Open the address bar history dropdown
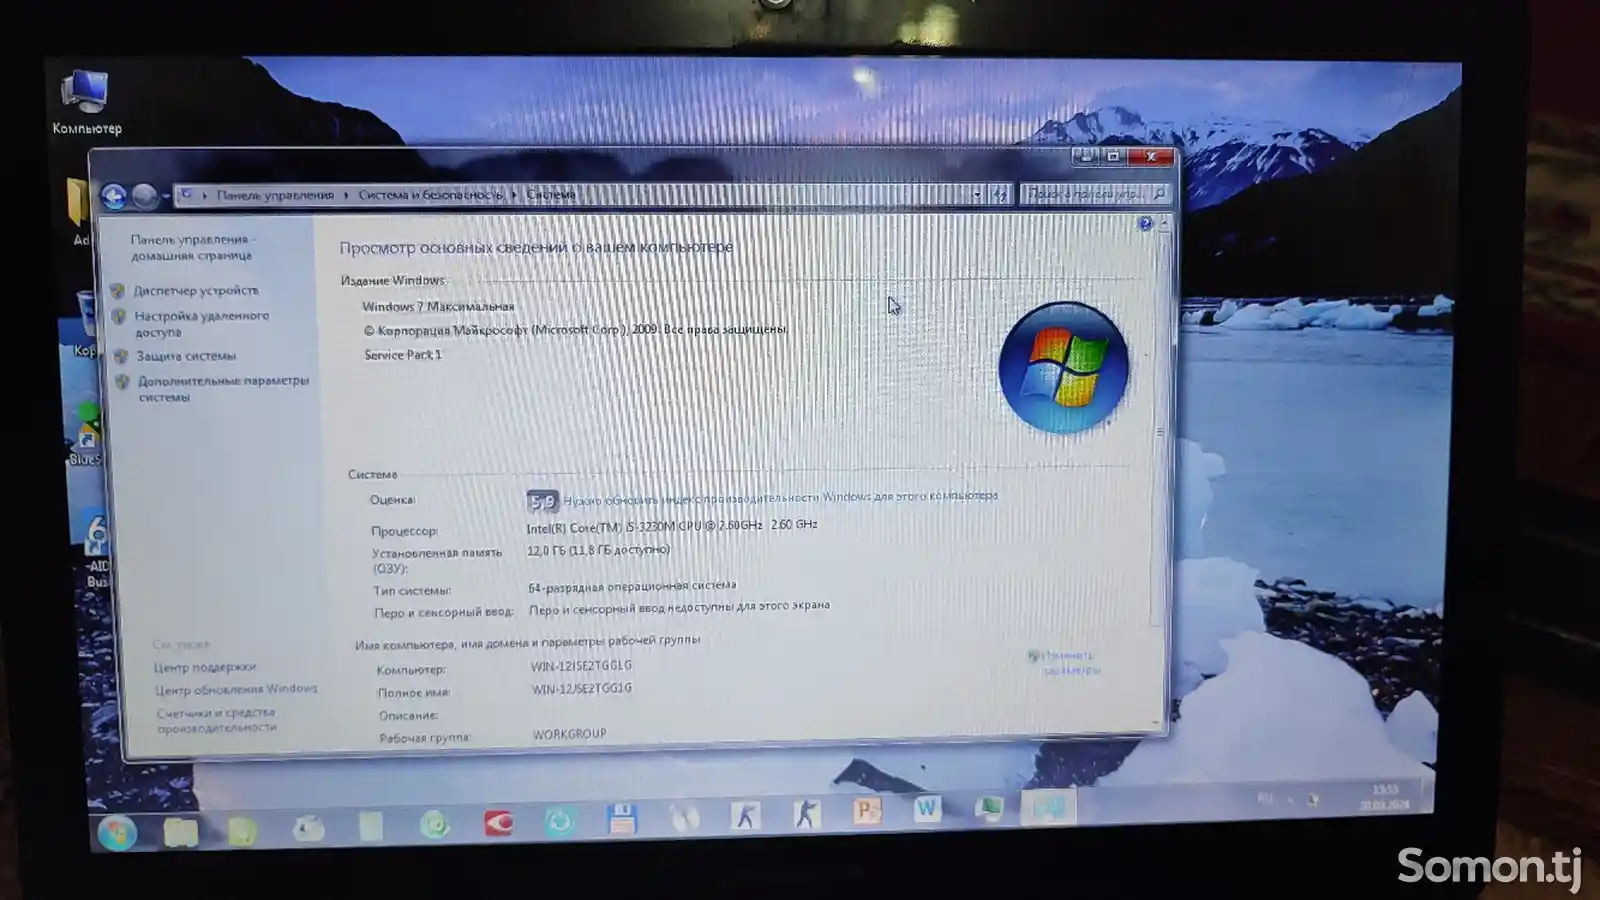1600x900 pixels. [977, 196]
